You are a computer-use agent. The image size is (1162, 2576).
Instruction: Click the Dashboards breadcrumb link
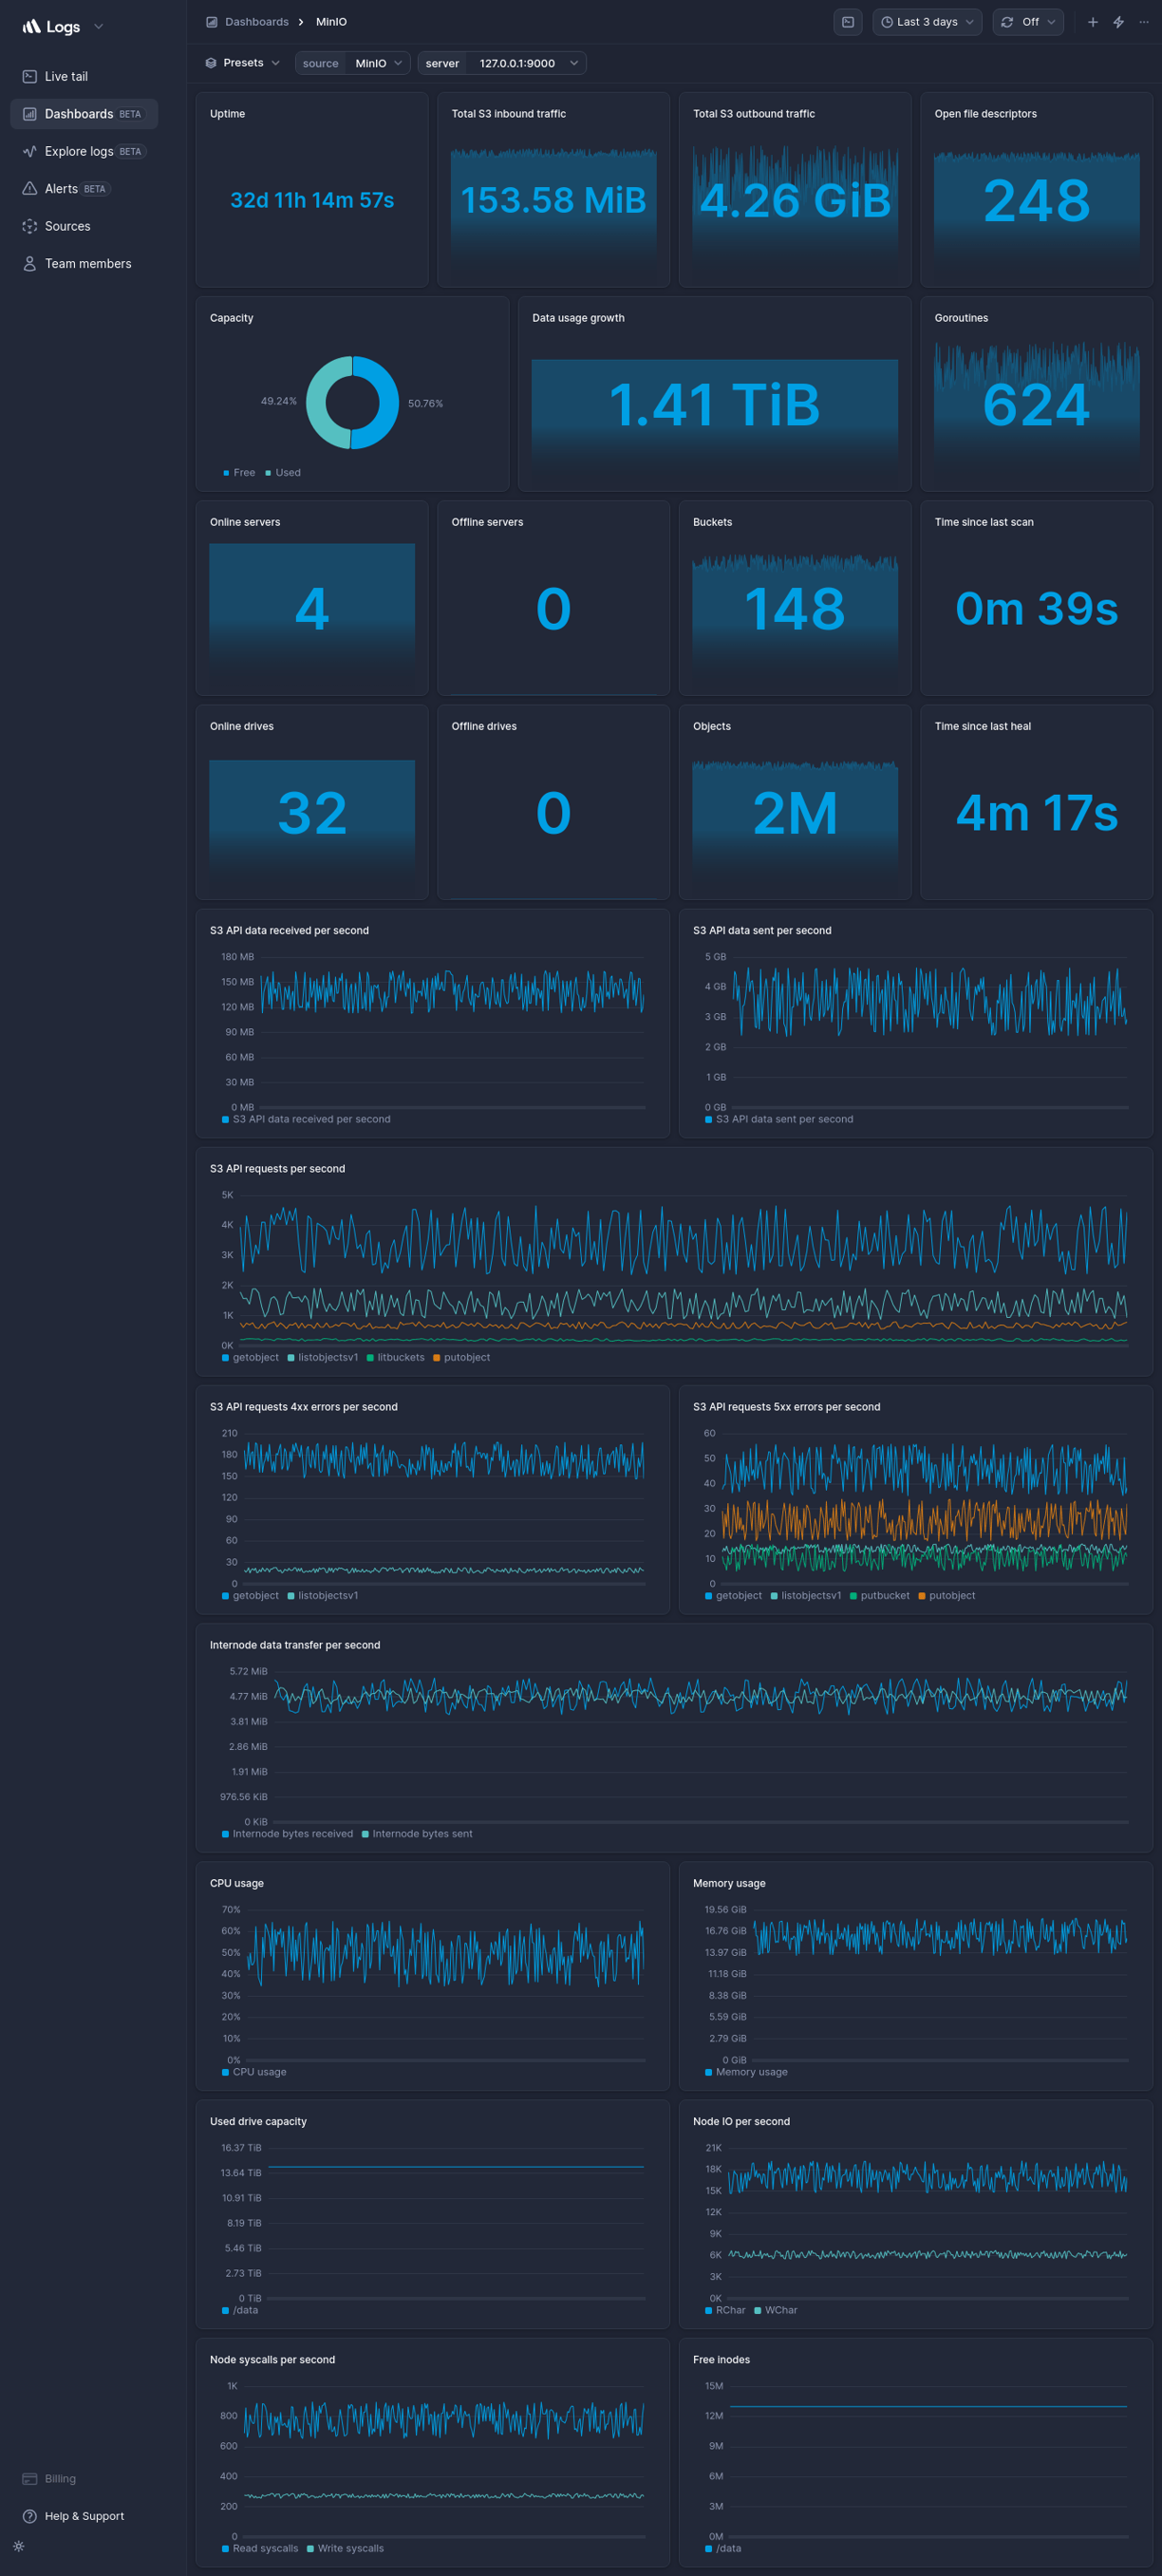257,22
